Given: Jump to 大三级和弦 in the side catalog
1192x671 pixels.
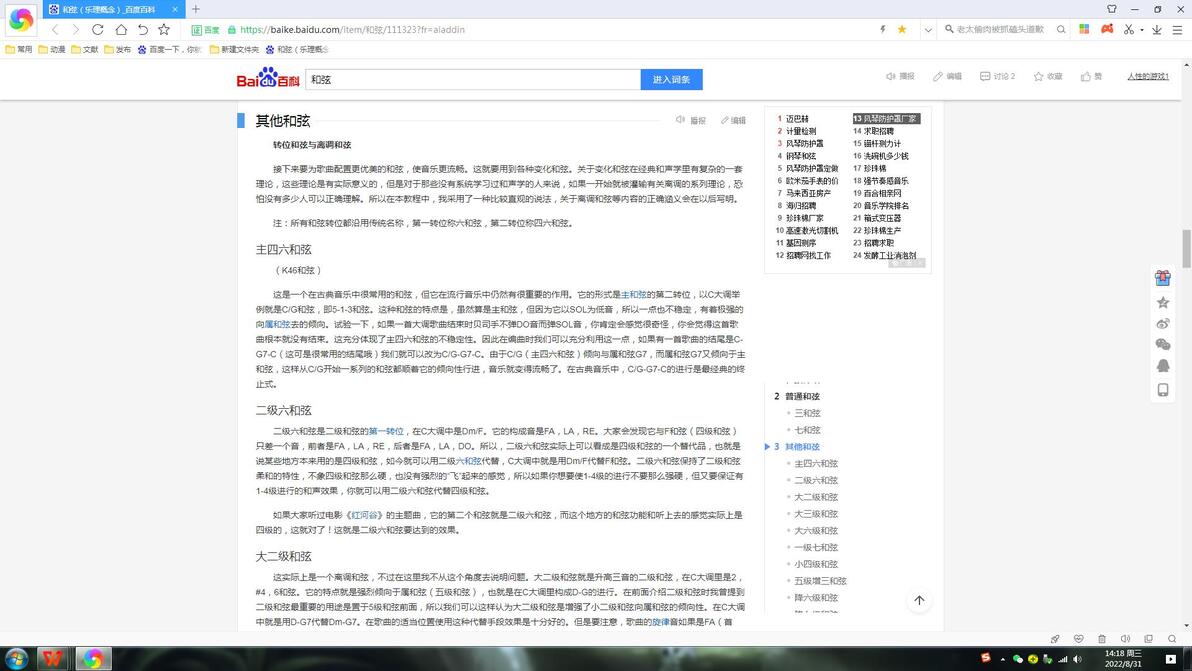Looking at the screenshot, I should [x=816, y=513].
